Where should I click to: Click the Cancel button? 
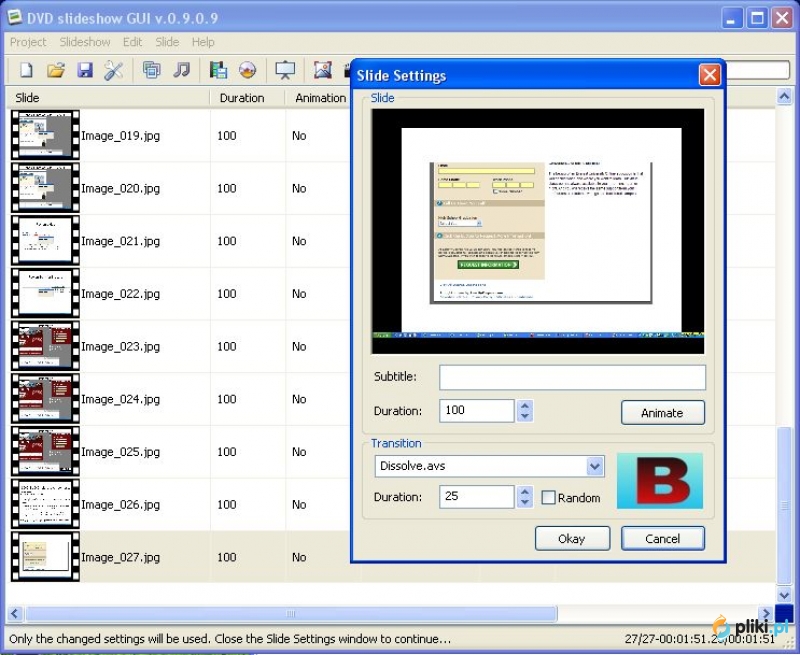[662, 538]
